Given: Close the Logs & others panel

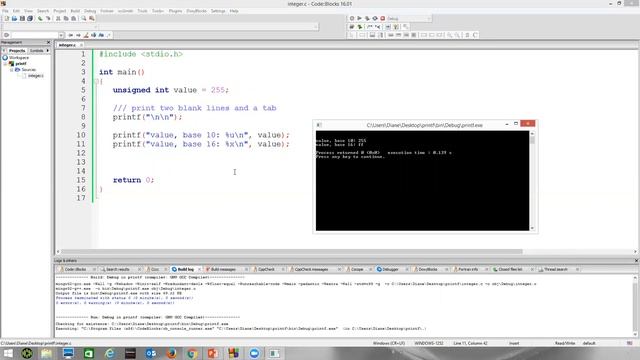Looking at the screenshot, I should [x=636, y=260].
